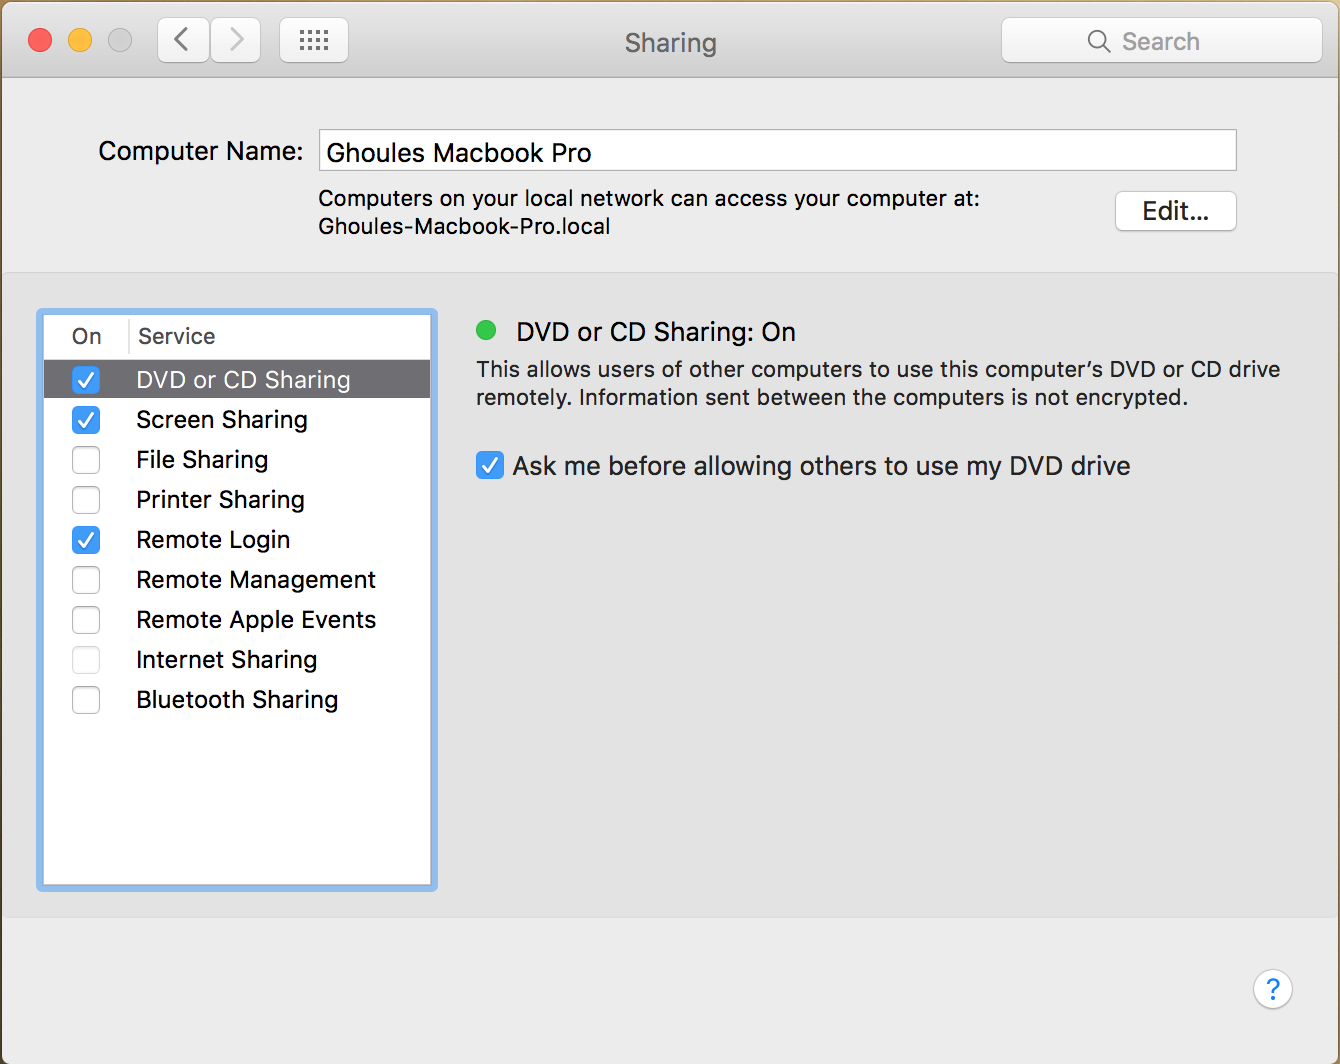Enable the File Sharing checkbox
1340x1064 pixels.
point(86,460)
